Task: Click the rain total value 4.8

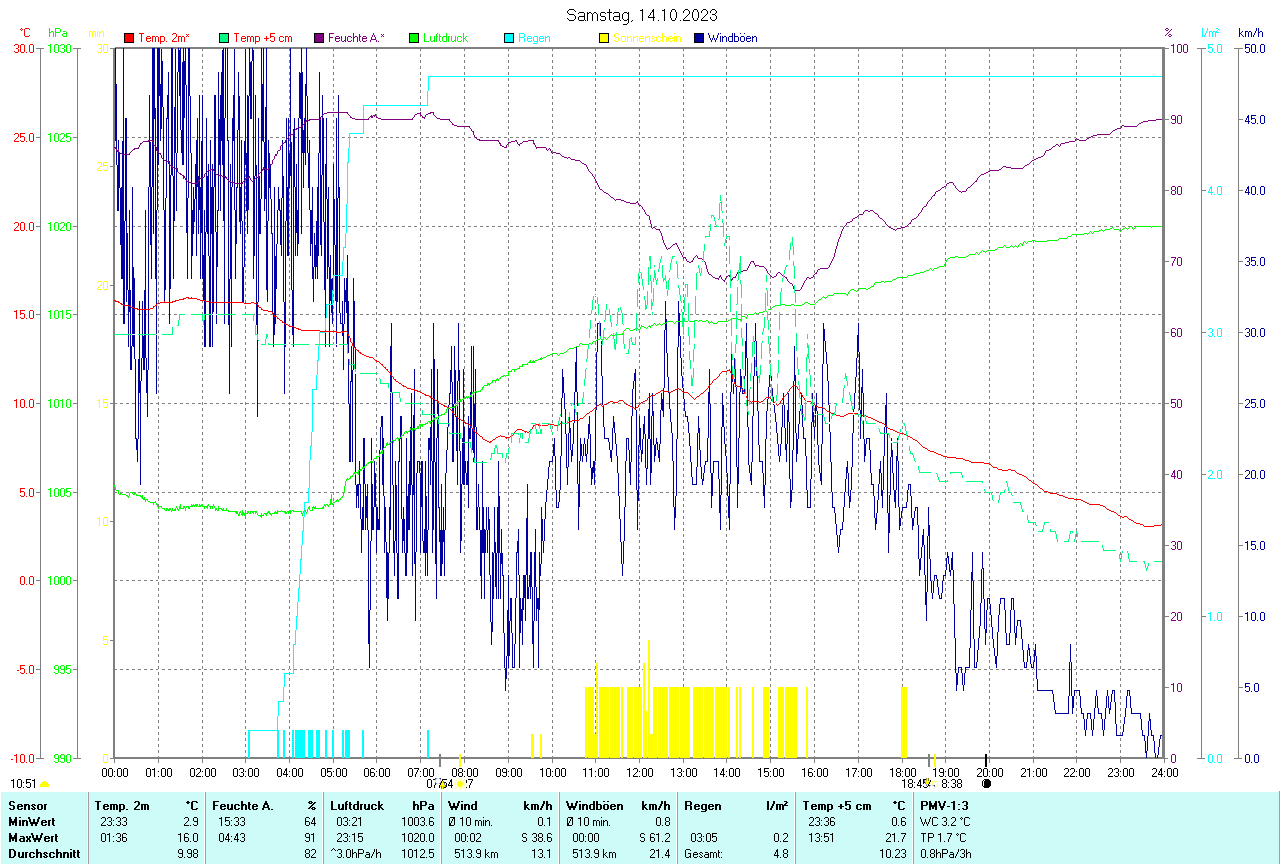Action: (x=780, y=853)
